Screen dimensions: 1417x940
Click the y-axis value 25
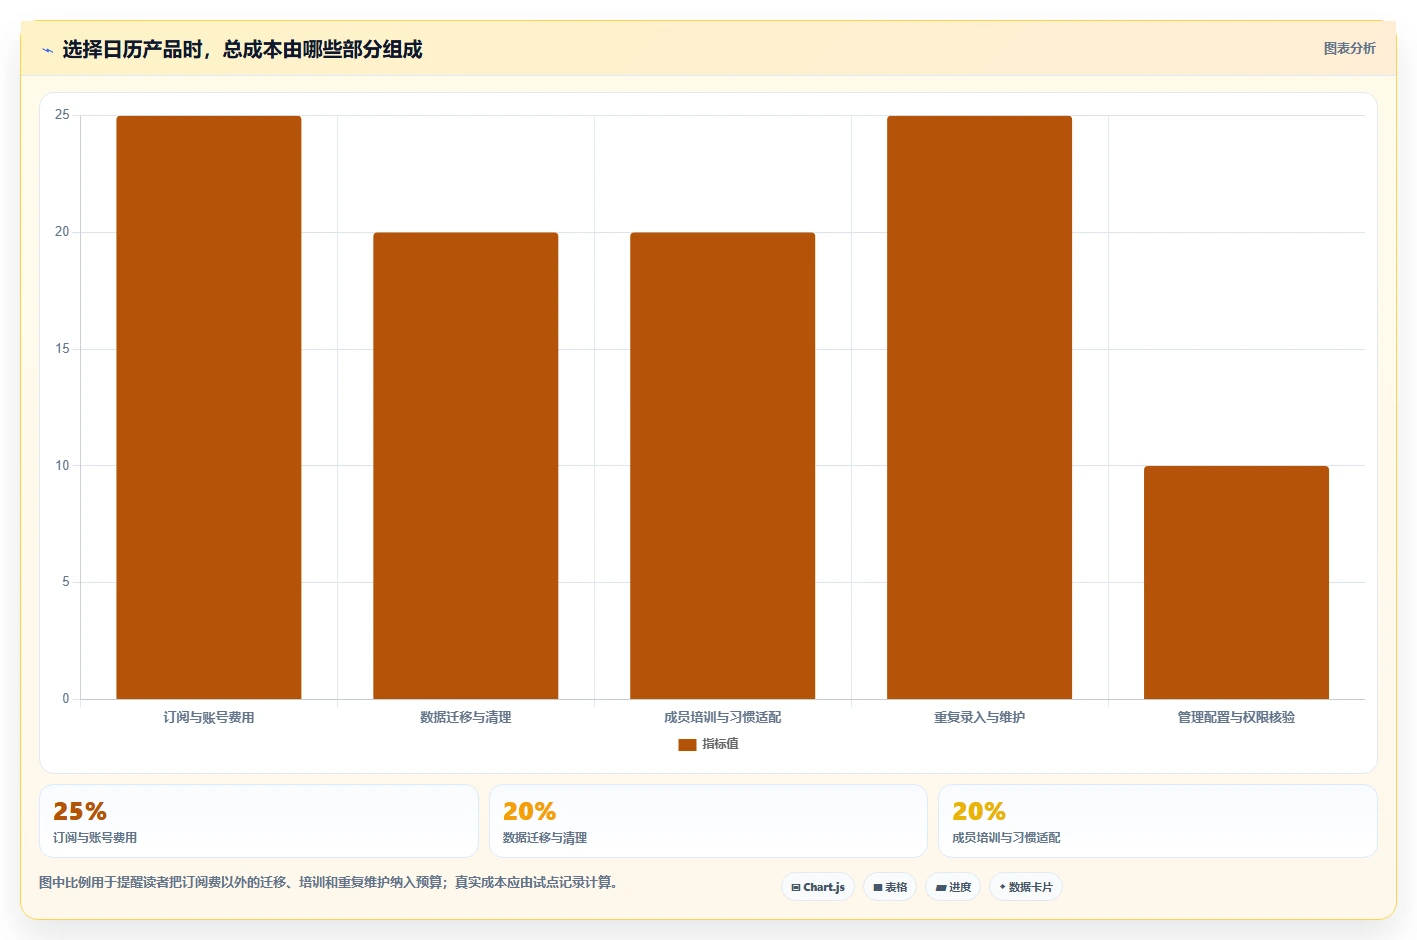coord(62,115)
